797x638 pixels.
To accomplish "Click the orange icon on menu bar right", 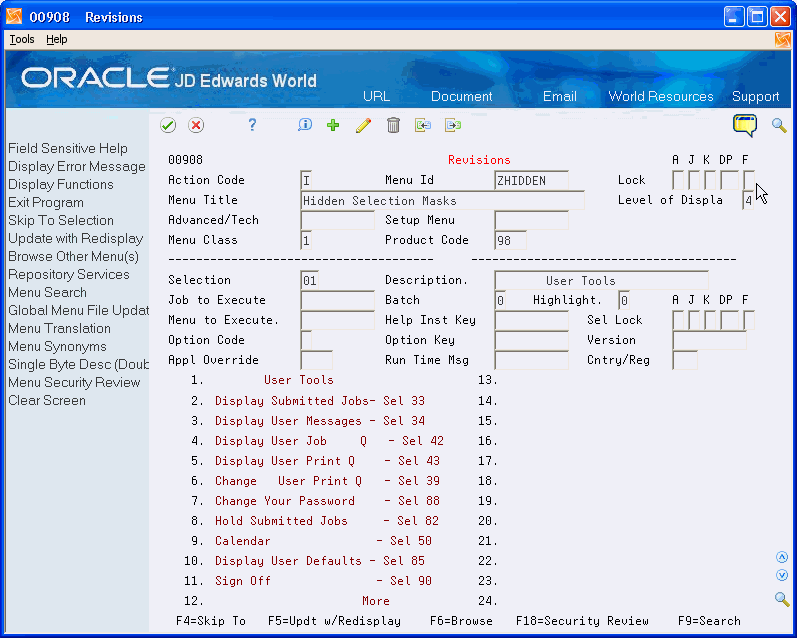I will point(783,40).
